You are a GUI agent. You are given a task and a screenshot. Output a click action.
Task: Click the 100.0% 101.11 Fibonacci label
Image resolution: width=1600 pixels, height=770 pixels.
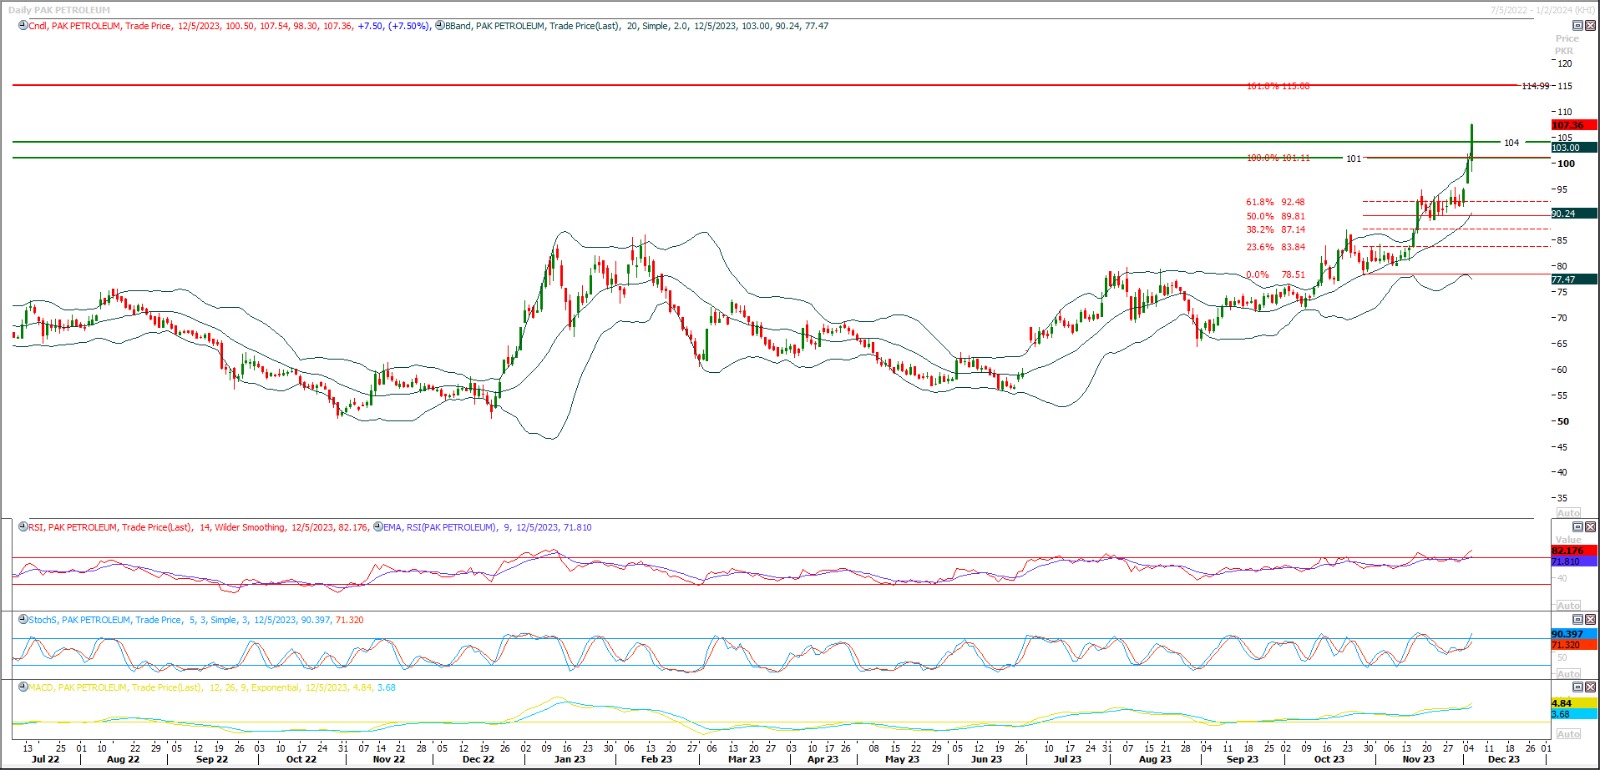click(x=1278, y=158)
